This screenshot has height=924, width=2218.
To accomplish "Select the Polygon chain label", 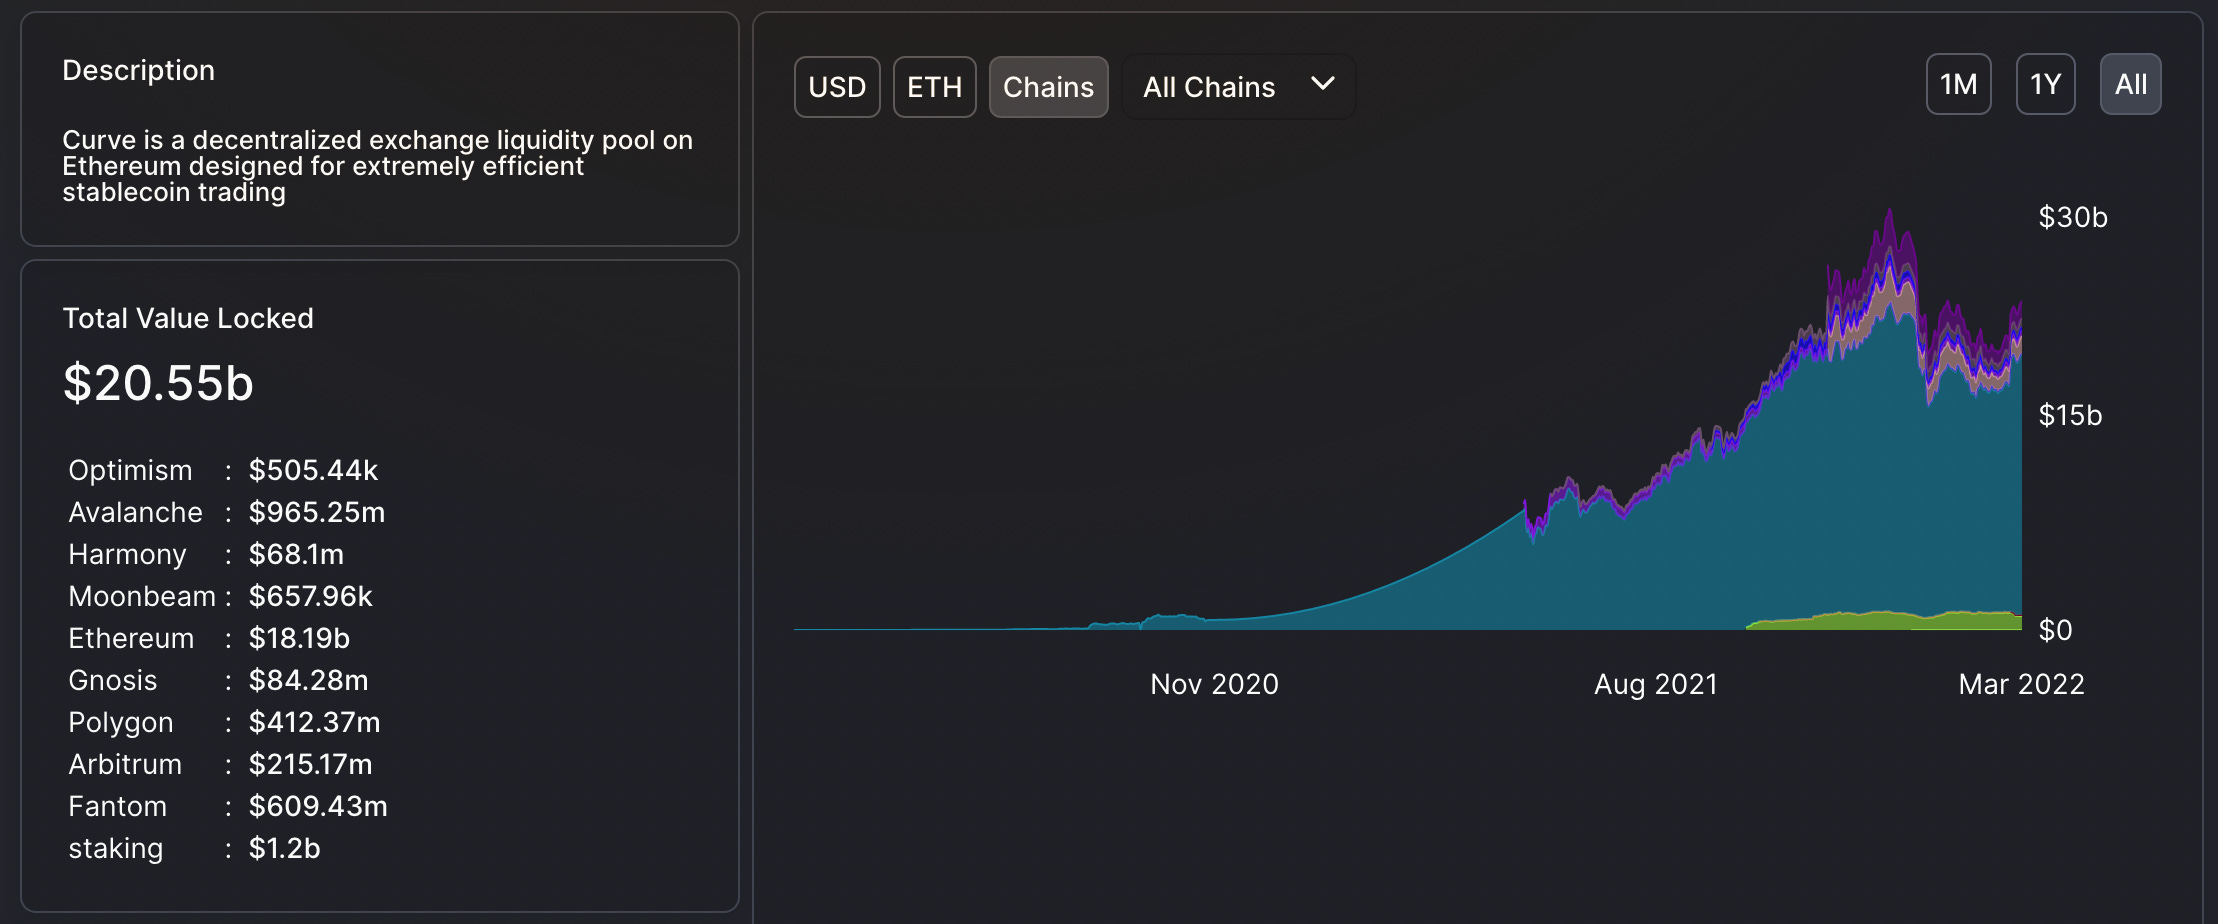I will pos(120,722).
